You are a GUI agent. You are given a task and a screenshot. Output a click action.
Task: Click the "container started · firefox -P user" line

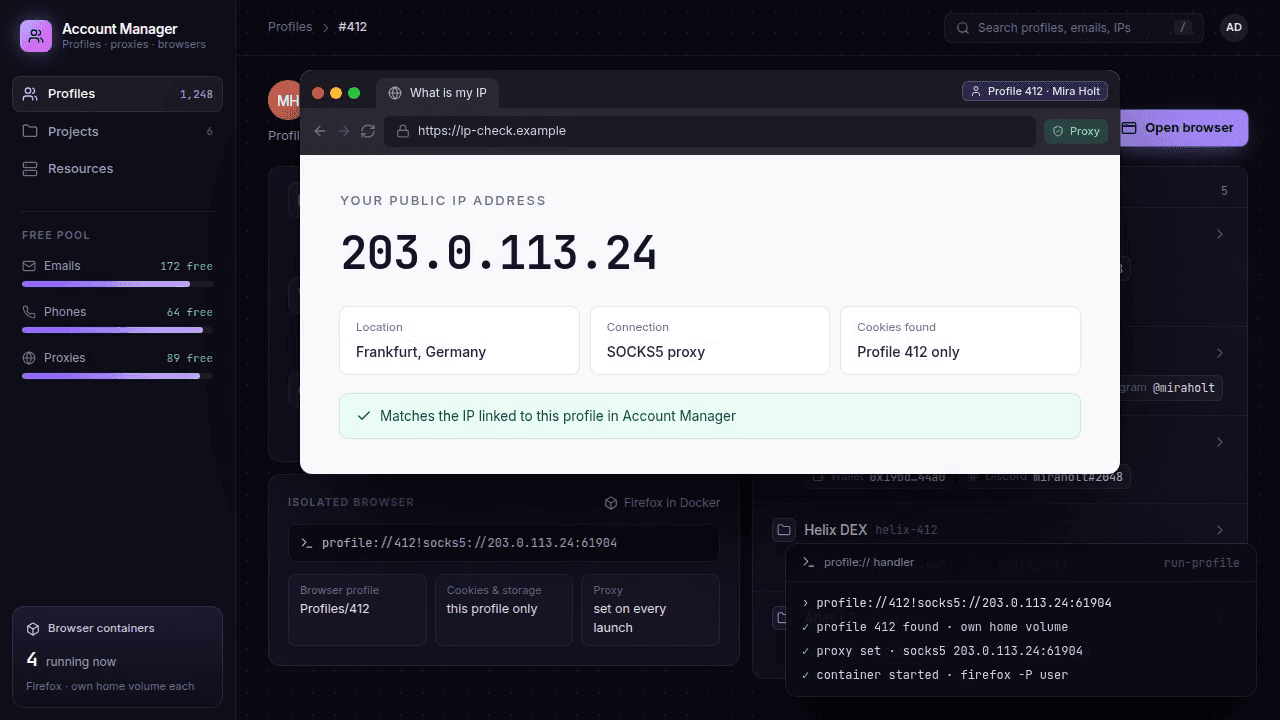pos(935,675)
